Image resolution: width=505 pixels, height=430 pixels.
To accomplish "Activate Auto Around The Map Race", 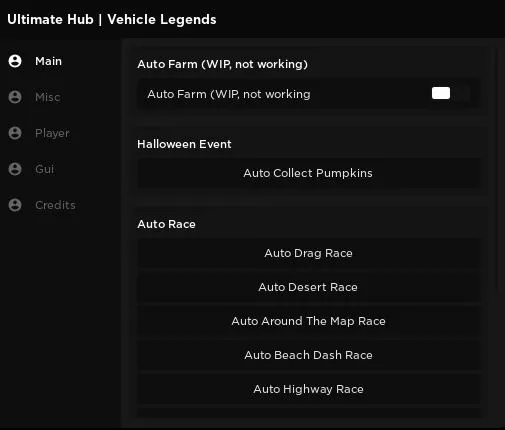I will pyautogui.click(x=309, y=321).
